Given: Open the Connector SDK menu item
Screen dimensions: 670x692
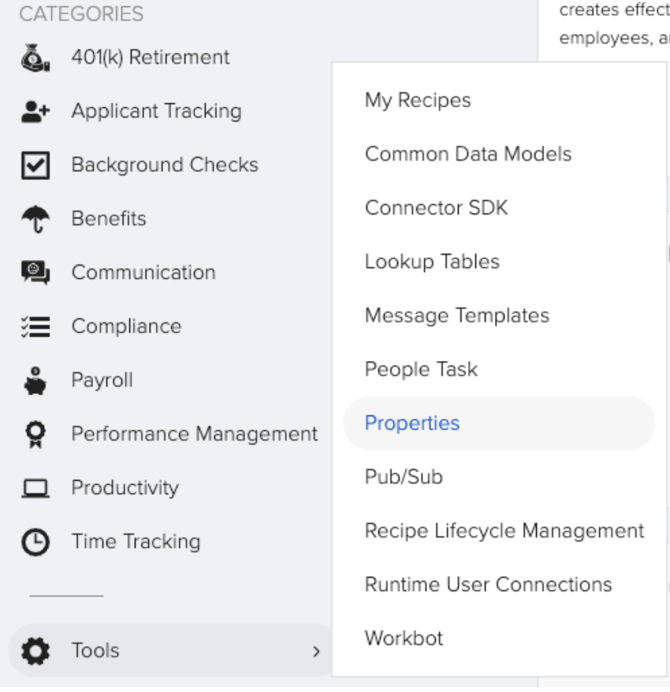Looking at the screenshot, I should tap(436, 208).
